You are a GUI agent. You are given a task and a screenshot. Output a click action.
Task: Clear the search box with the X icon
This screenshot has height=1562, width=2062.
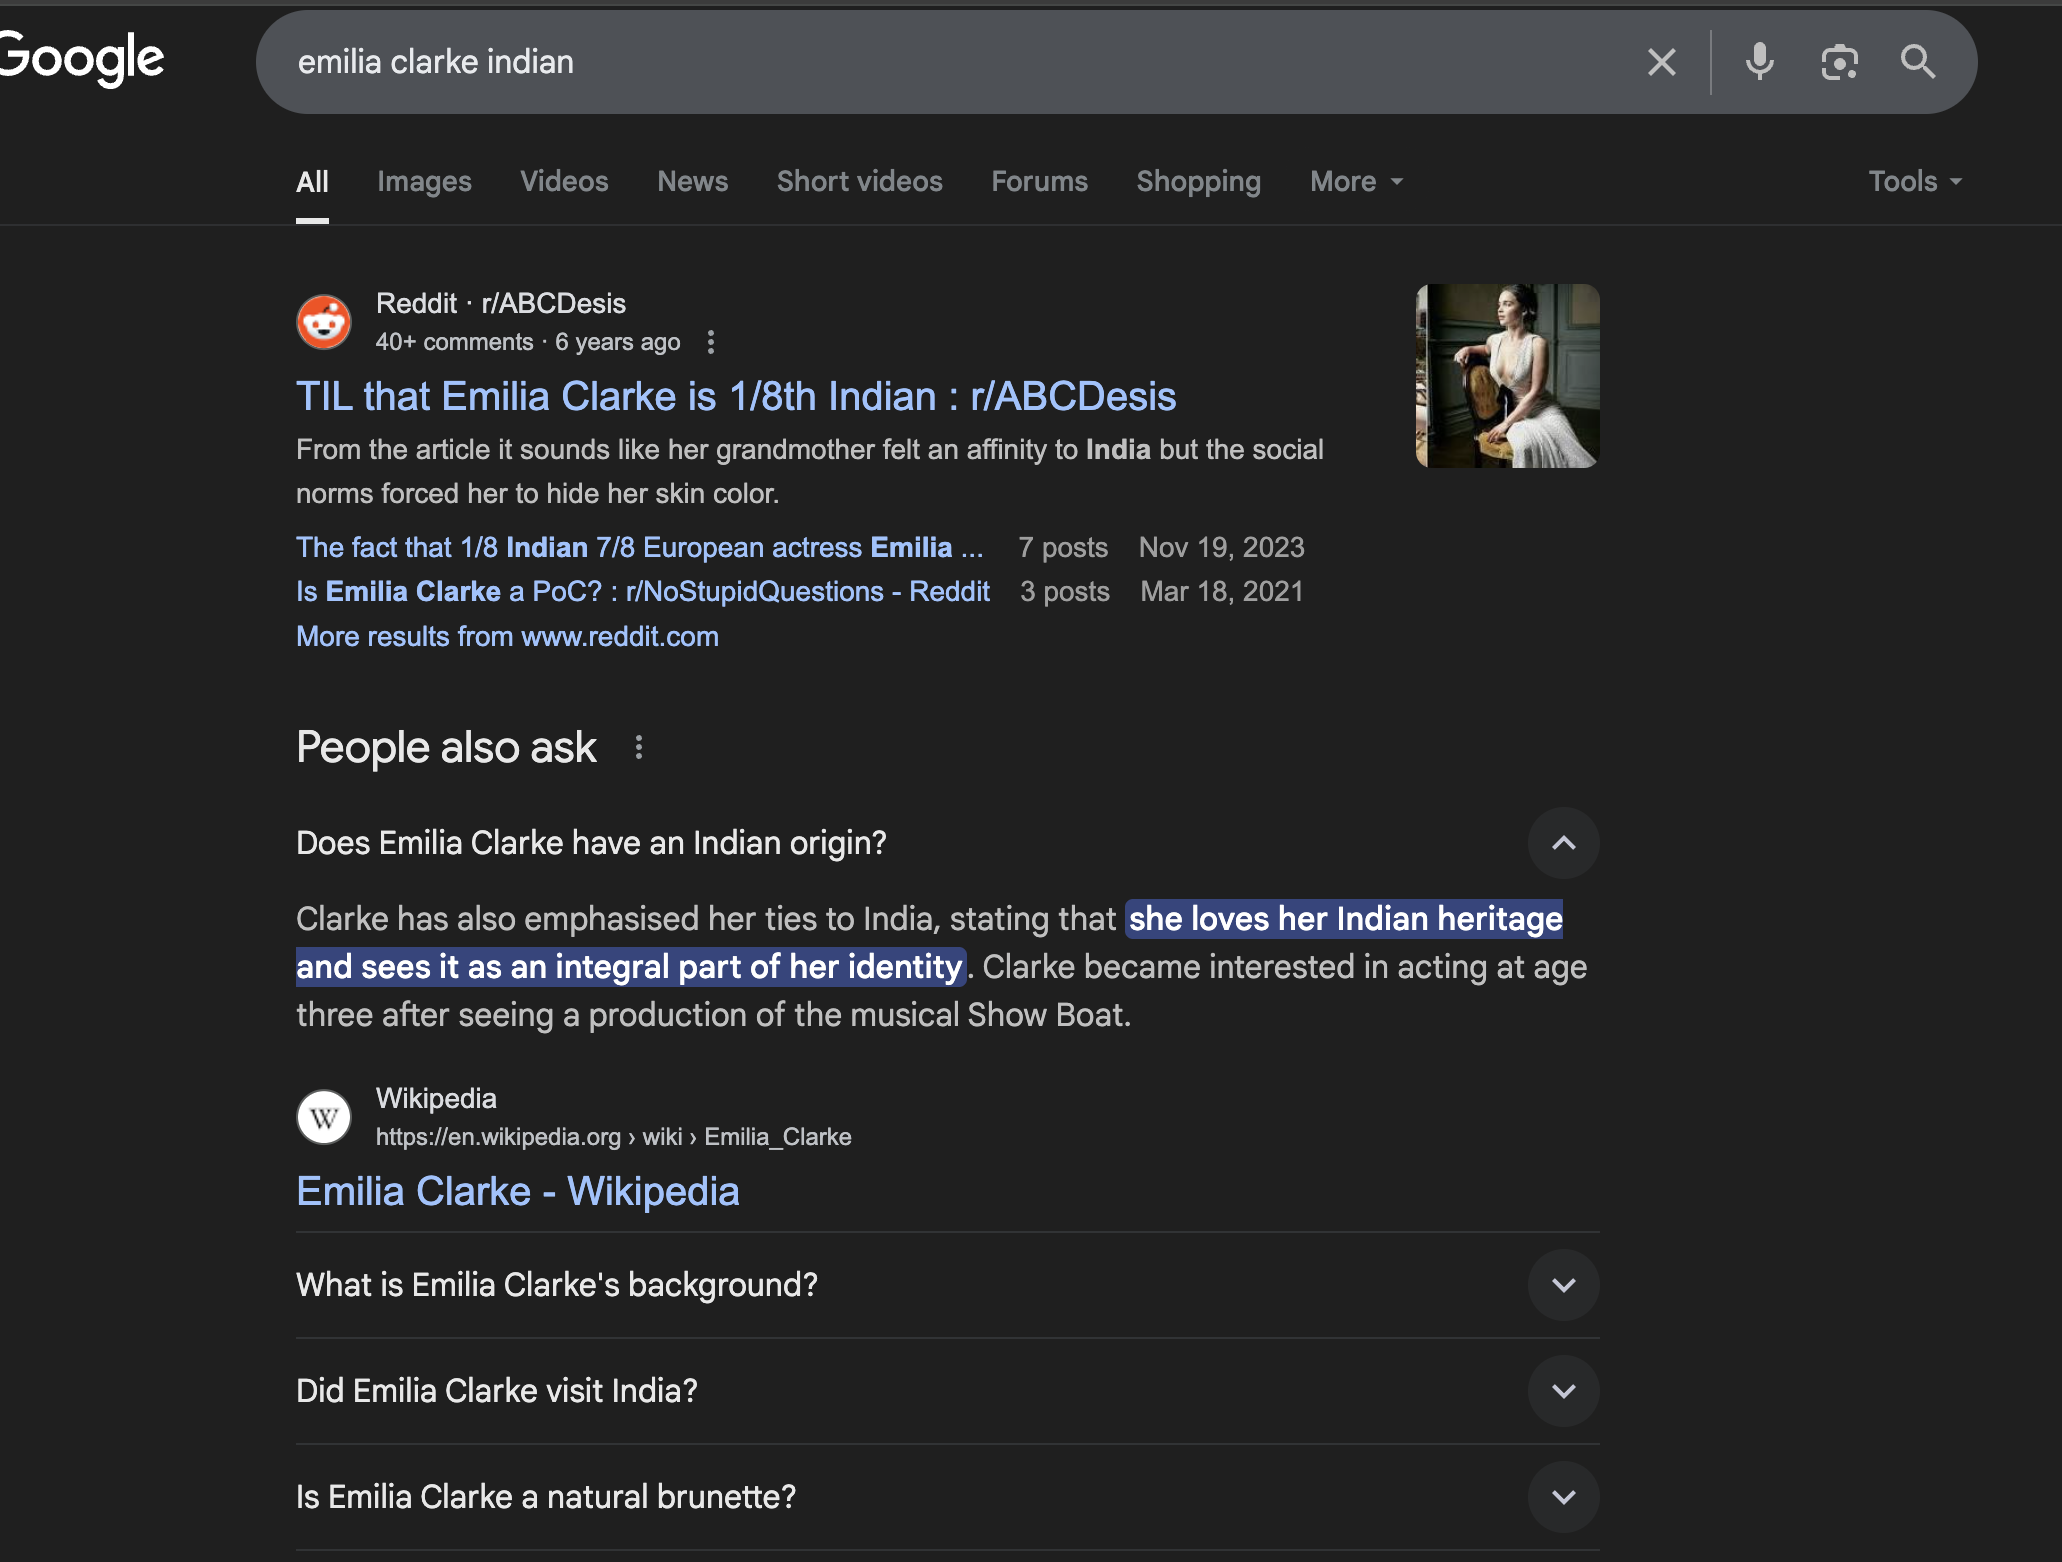click(1661, 62)
